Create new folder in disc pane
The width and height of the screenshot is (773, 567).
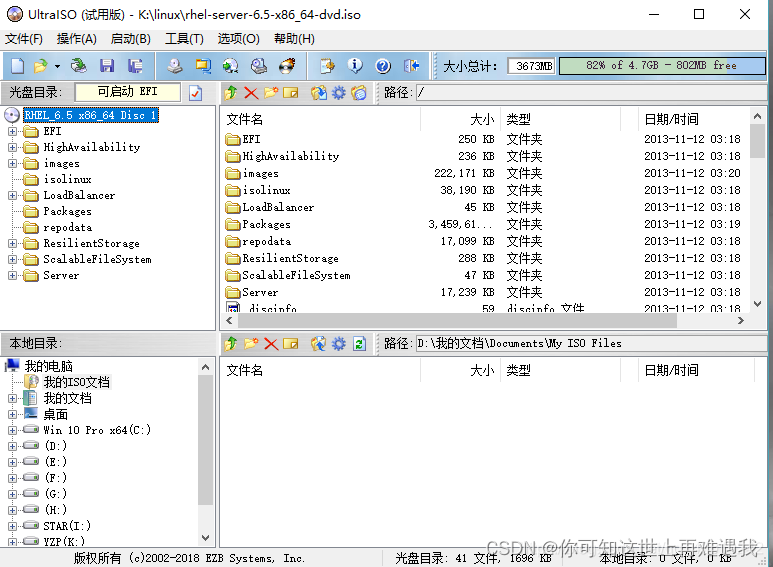click(x=271, y=93)
